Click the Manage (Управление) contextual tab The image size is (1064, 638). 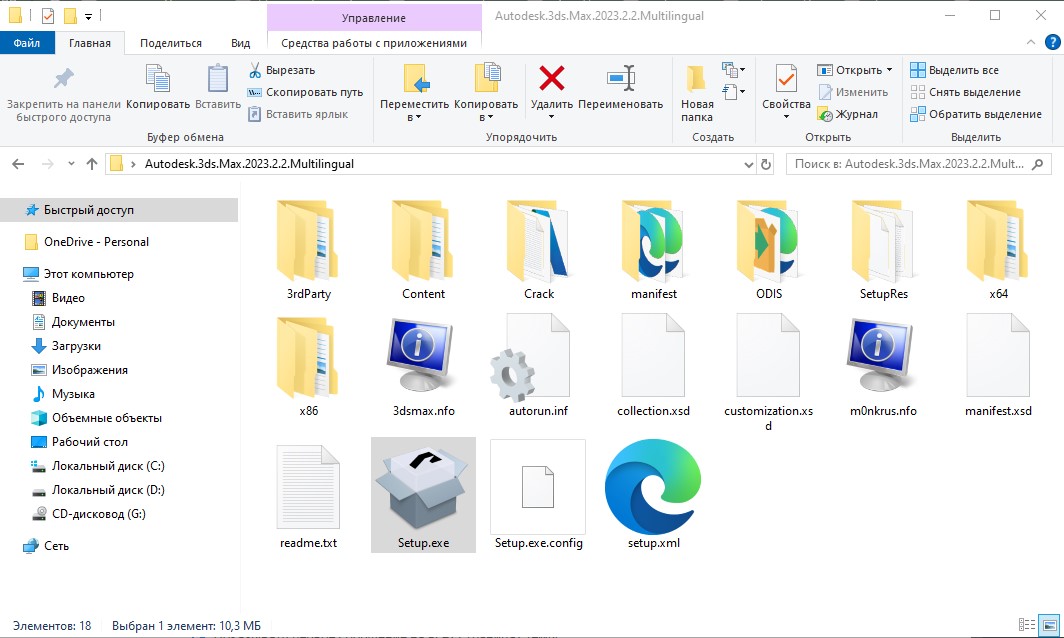coord(374,18)
